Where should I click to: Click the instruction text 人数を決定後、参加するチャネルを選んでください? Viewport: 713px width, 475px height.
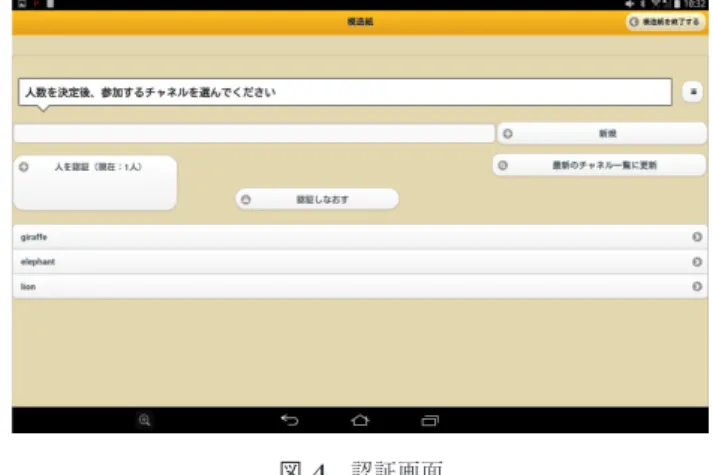tap(151, 92)
